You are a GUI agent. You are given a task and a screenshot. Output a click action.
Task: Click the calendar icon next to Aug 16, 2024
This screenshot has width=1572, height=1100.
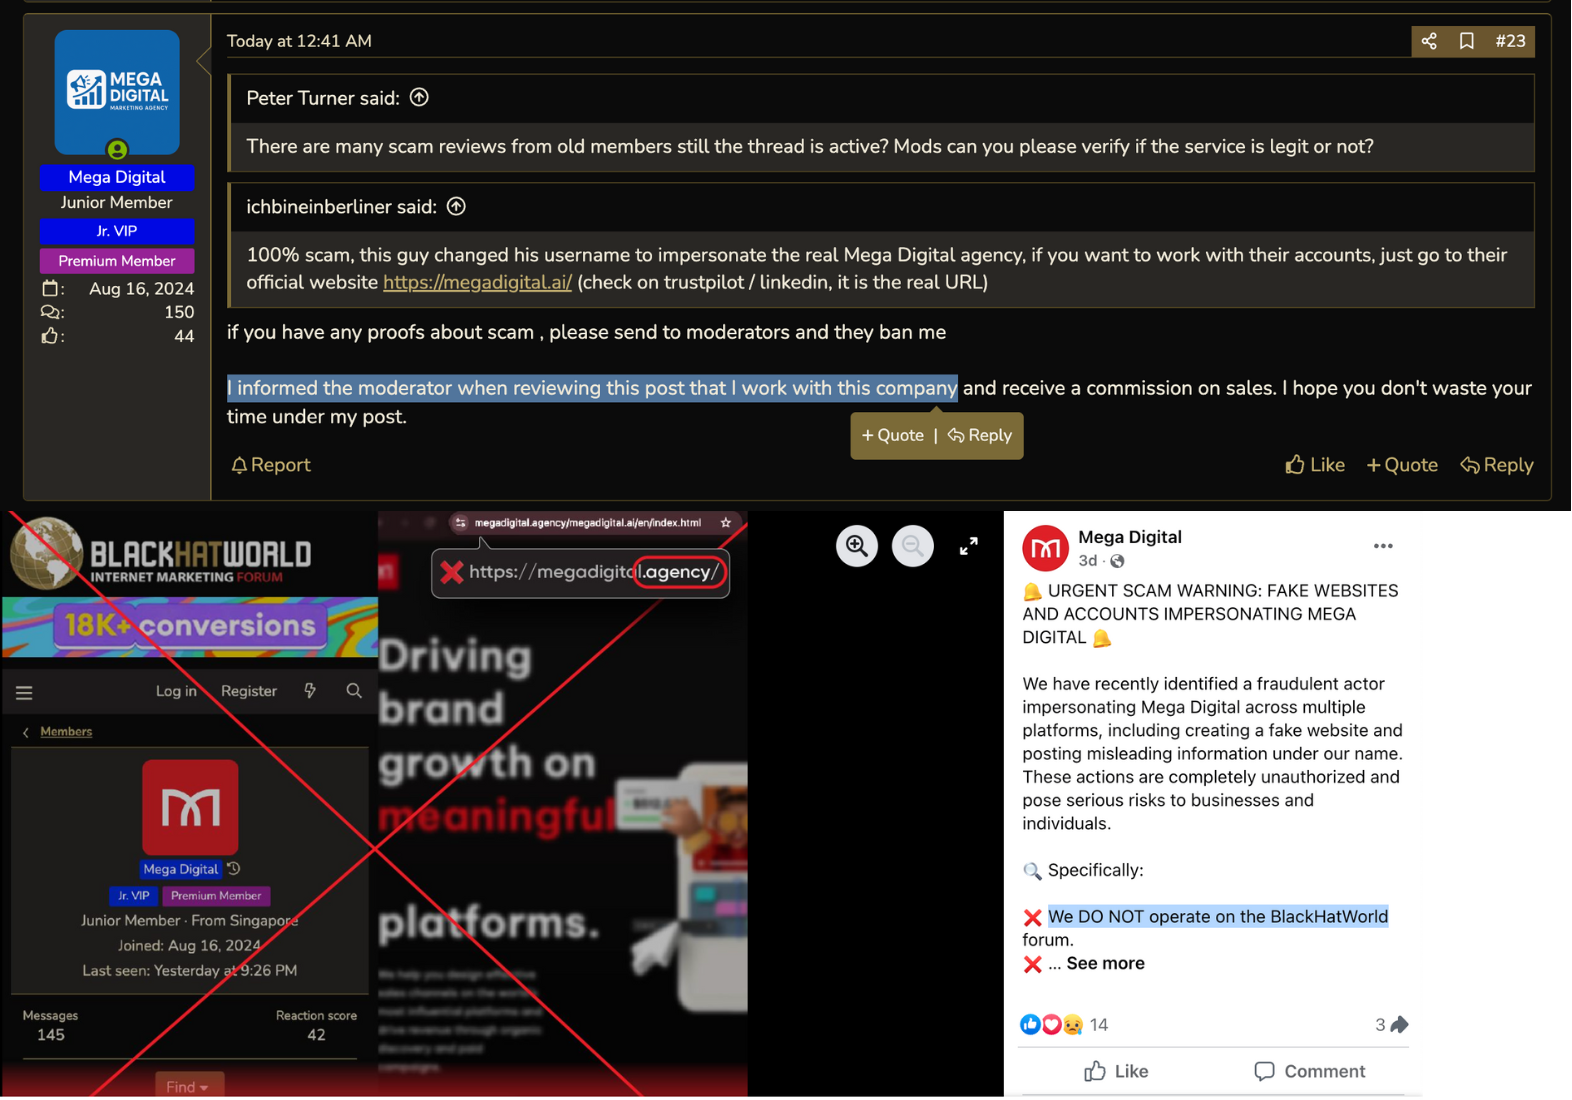[50, 289]
